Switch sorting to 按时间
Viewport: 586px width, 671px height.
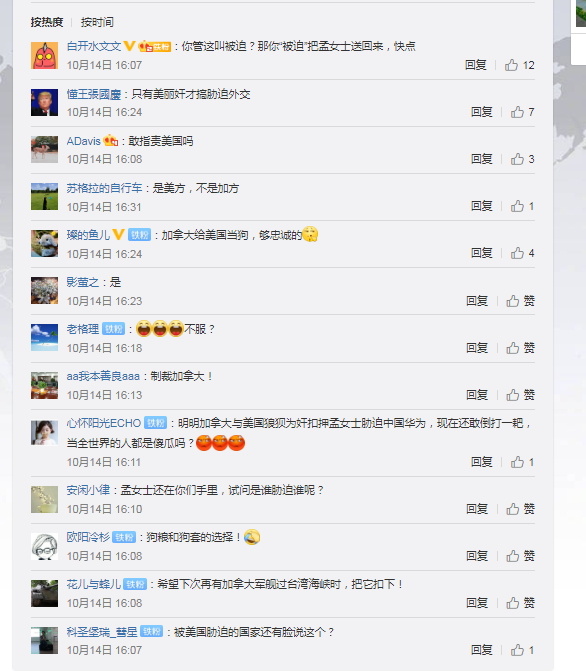pyautogui.click(x=97, y=22)
